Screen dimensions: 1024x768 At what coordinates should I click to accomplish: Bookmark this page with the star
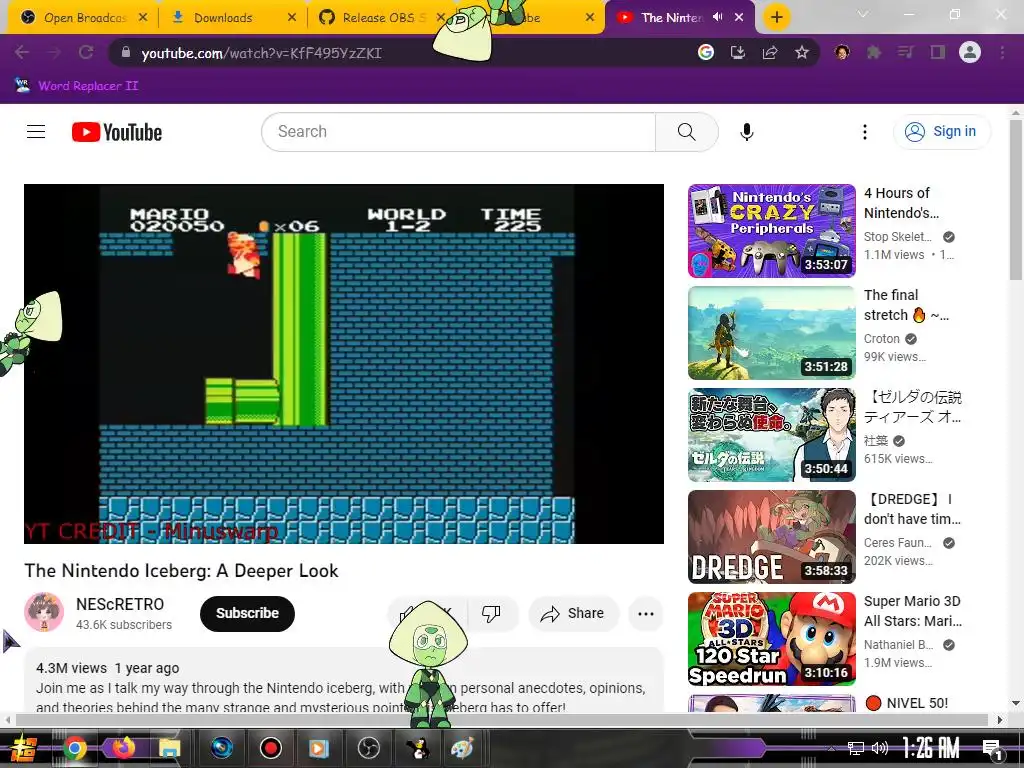802,52
